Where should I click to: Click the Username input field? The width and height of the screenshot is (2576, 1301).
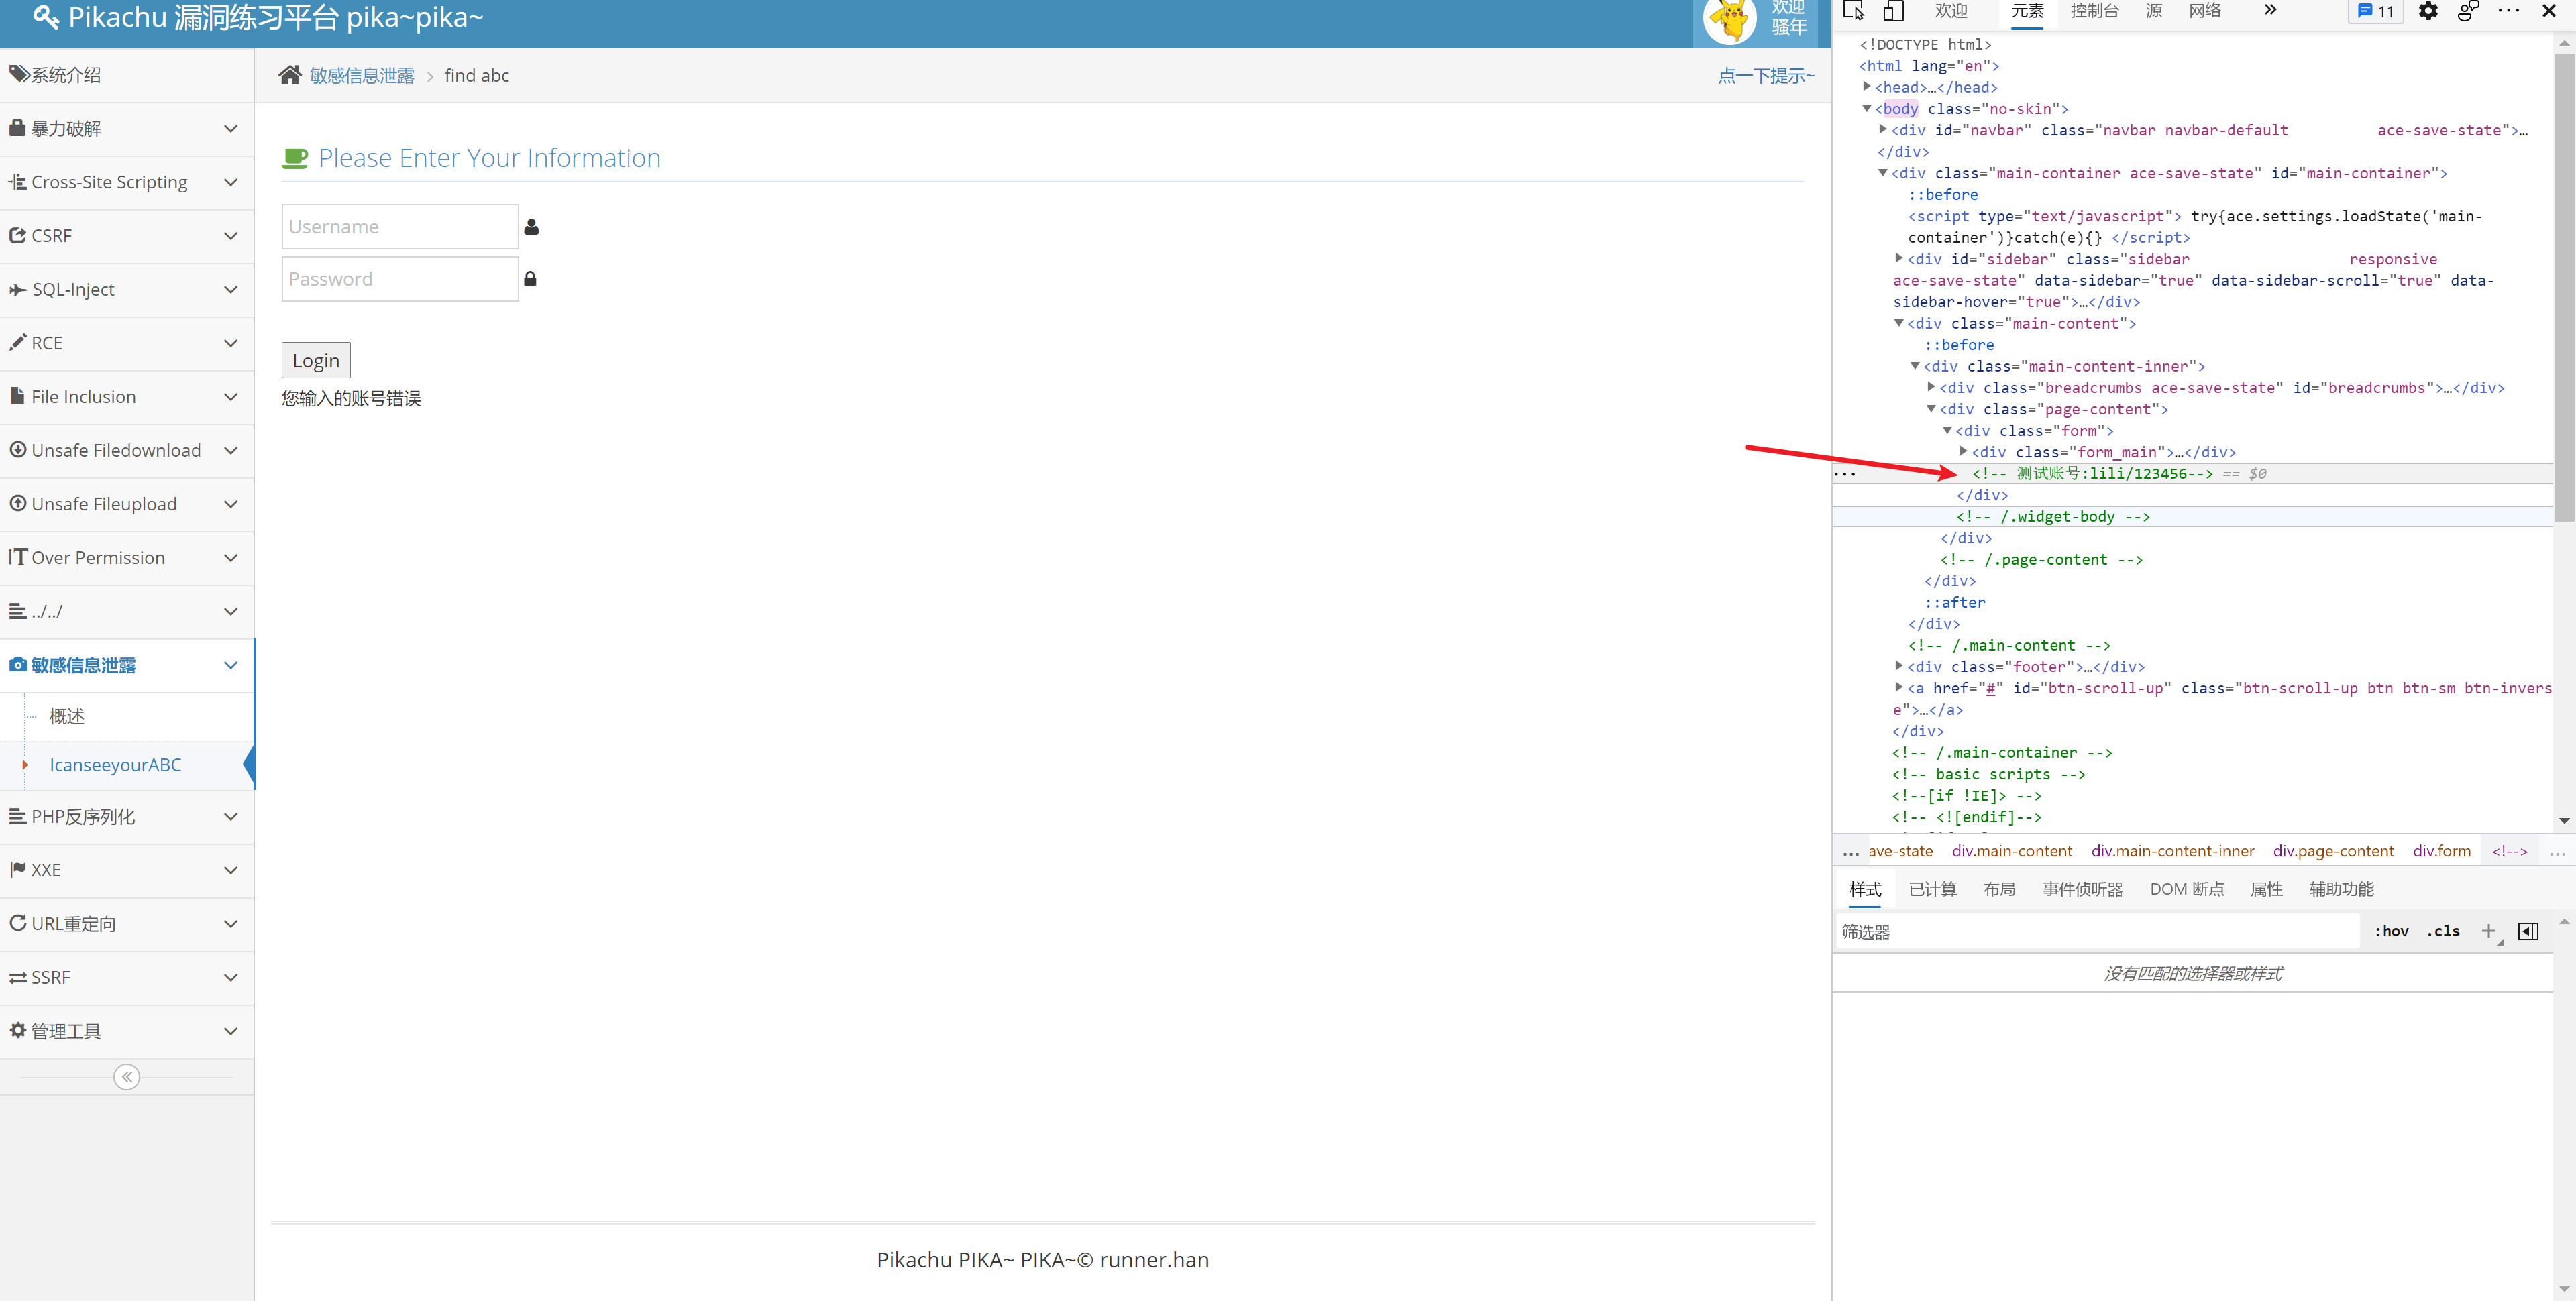[400, 227]
